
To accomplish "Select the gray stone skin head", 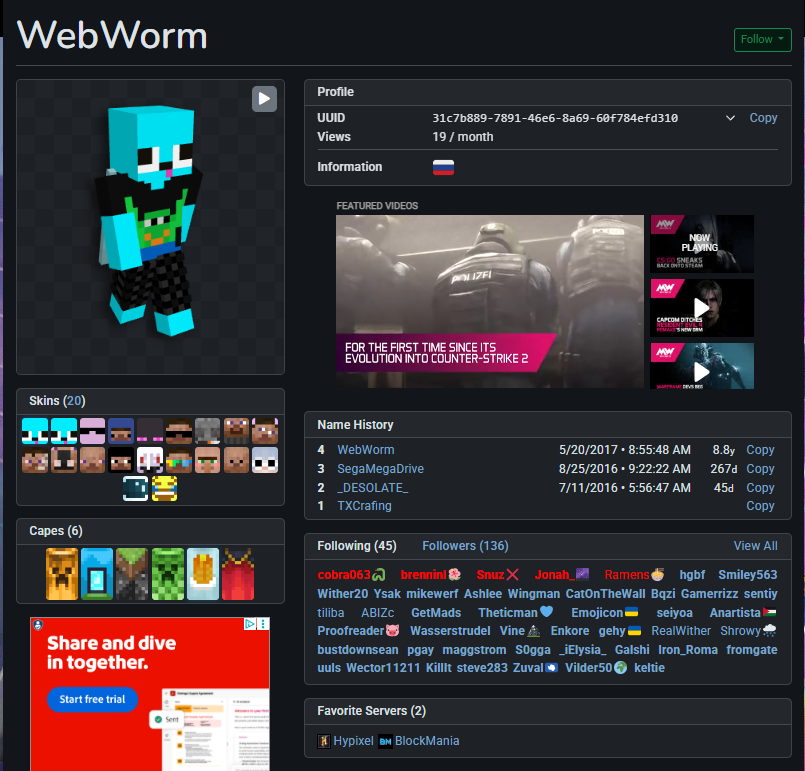I will coord(207,431).
